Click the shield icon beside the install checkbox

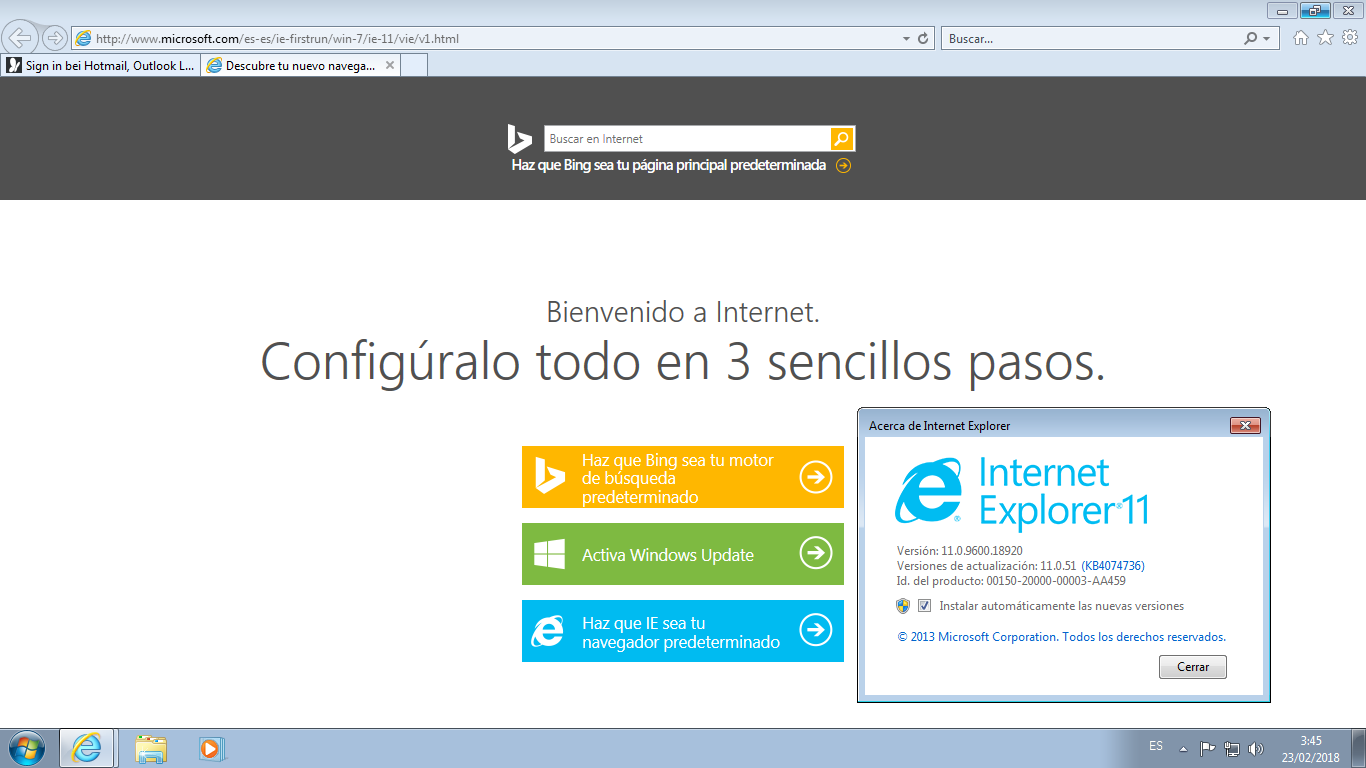click(903, 605)
